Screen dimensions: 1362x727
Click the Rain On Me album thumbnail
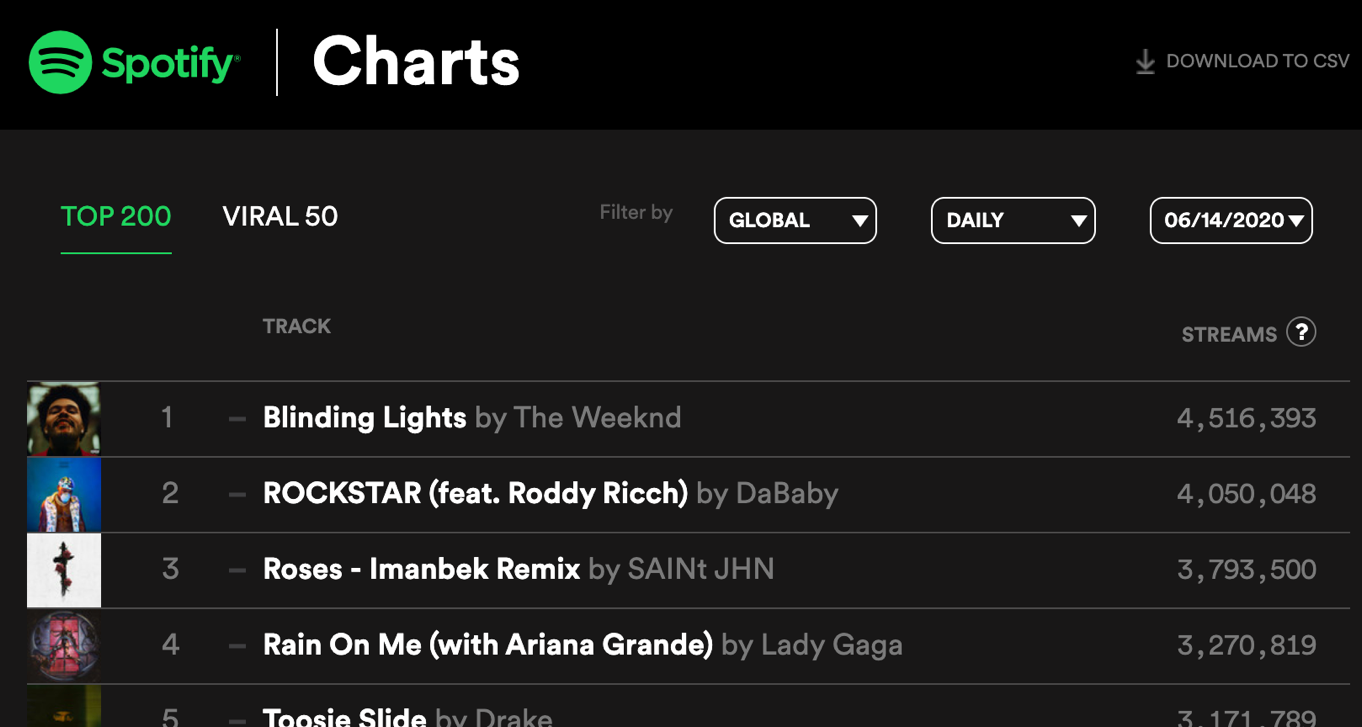[64, 645]
